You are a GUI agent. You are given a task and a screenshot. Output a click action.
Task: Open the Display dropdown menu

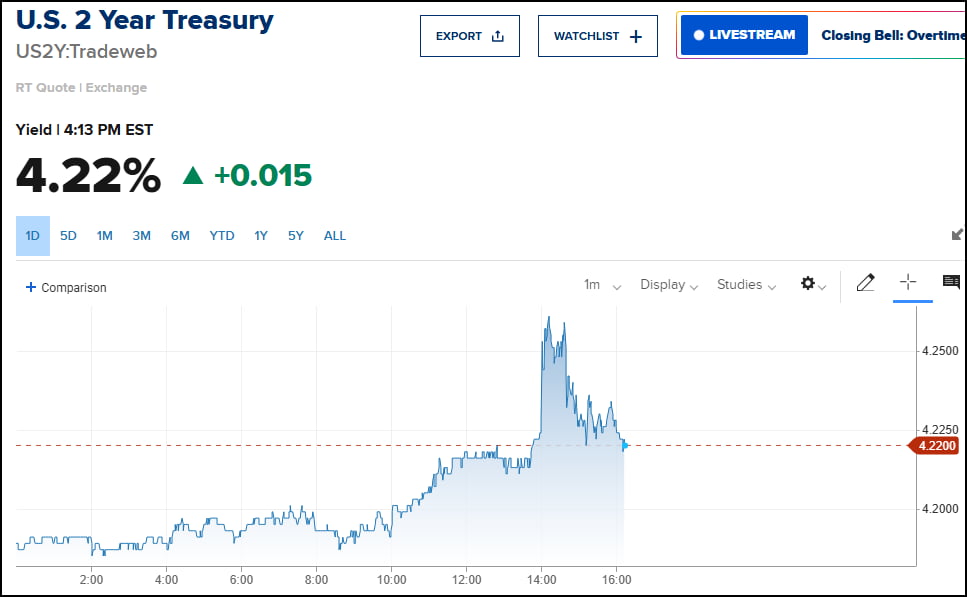[x=669, y=285]
